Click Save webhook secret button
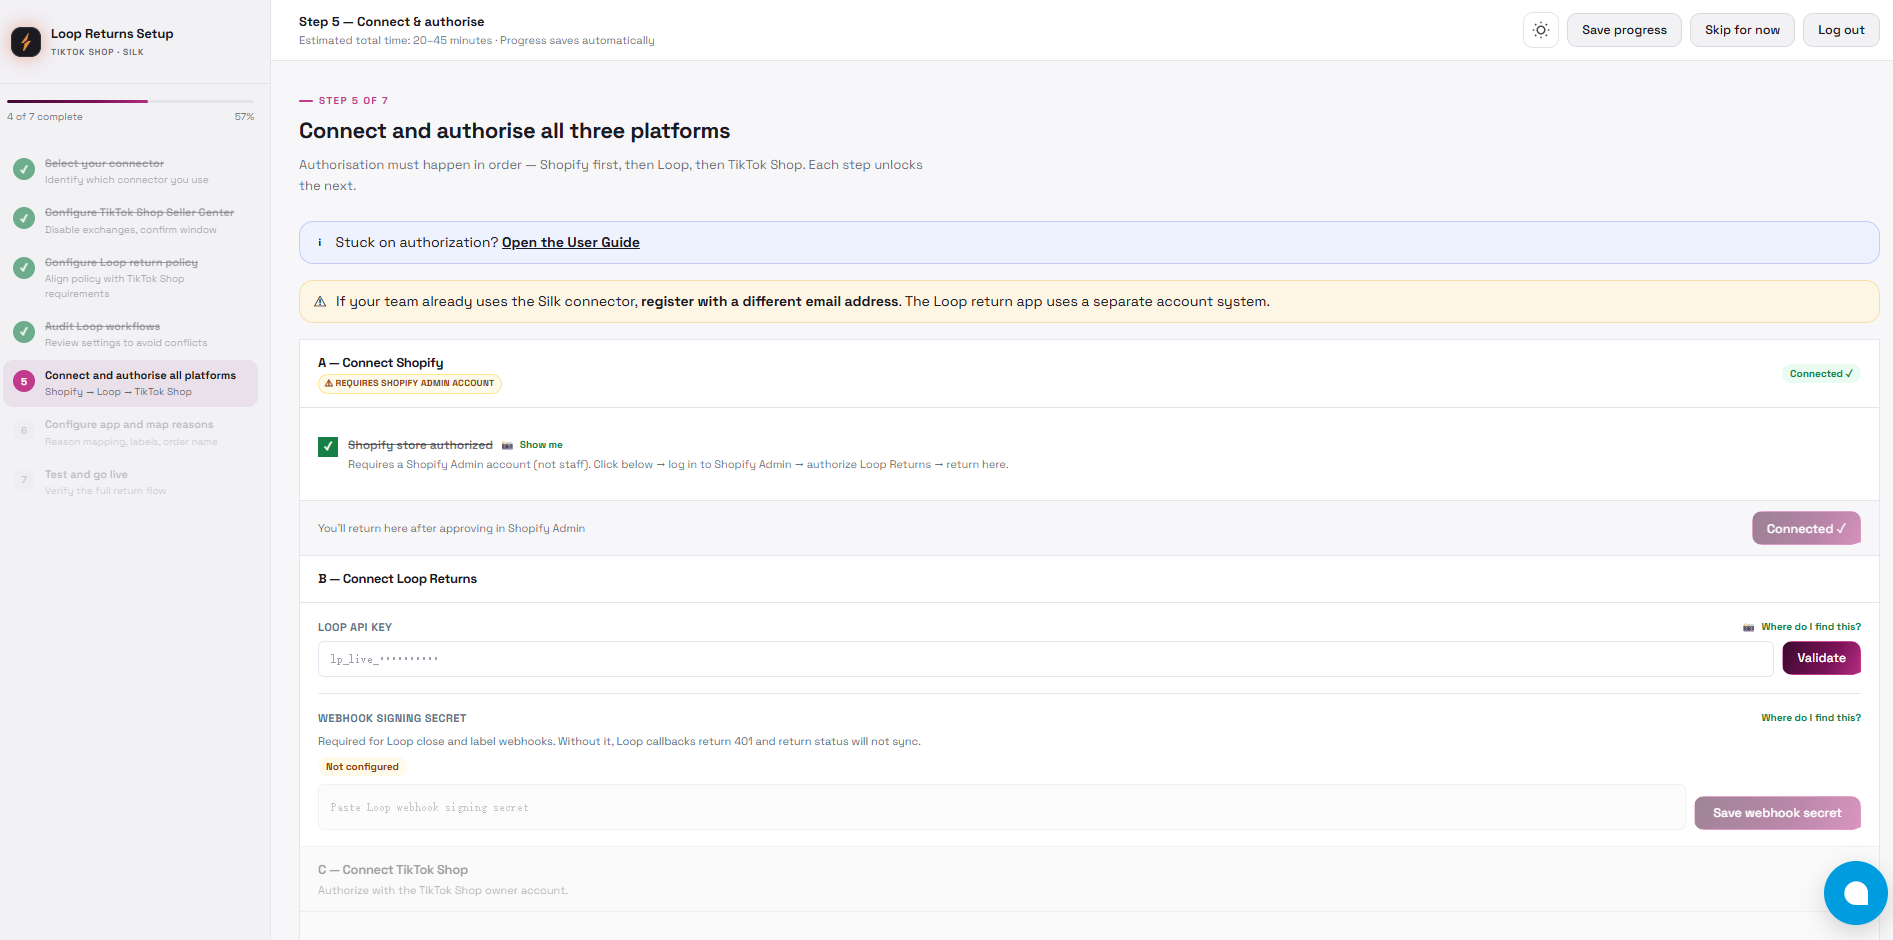 1777,813
